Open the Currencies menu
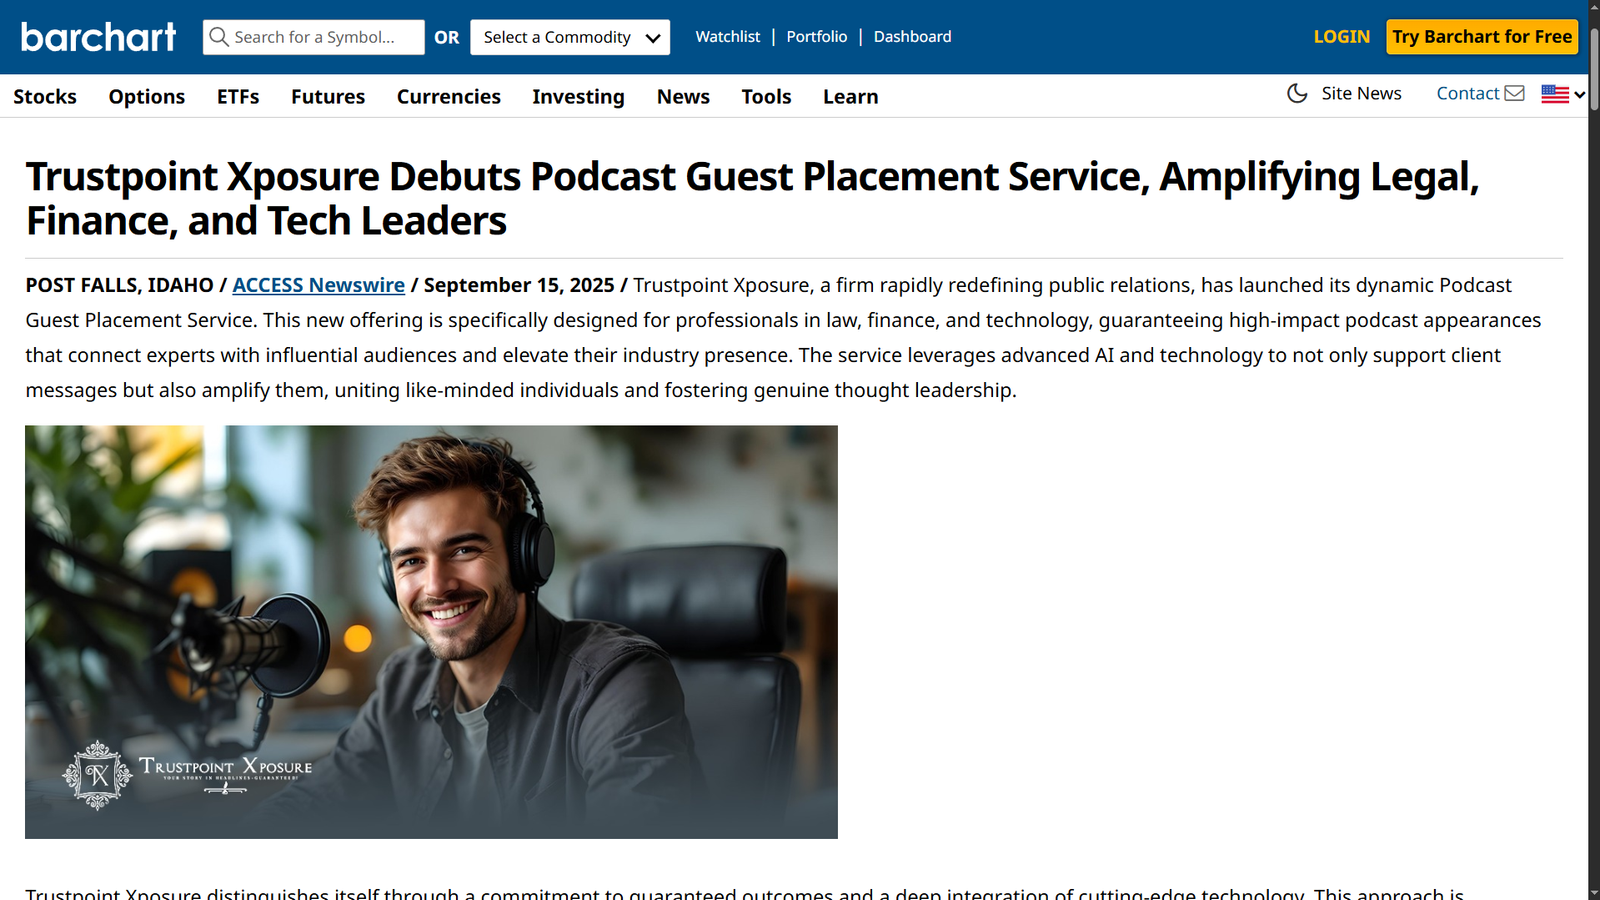The height and width of the screenshot is (900, 1600). [x=448, y=97]
